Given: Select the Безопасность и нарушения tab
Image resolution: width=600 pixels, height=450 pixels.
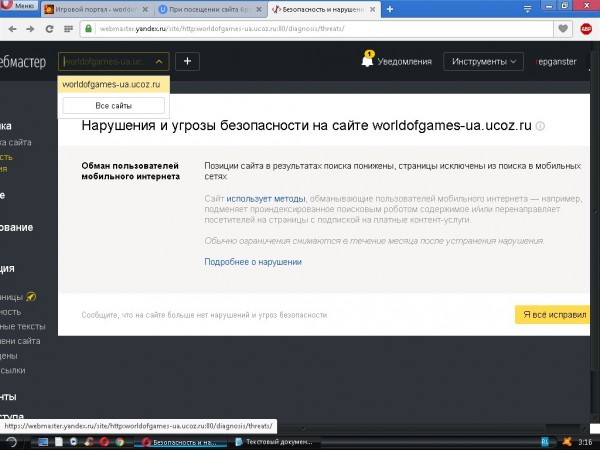Looking at the screenshot, I should 324,9.
